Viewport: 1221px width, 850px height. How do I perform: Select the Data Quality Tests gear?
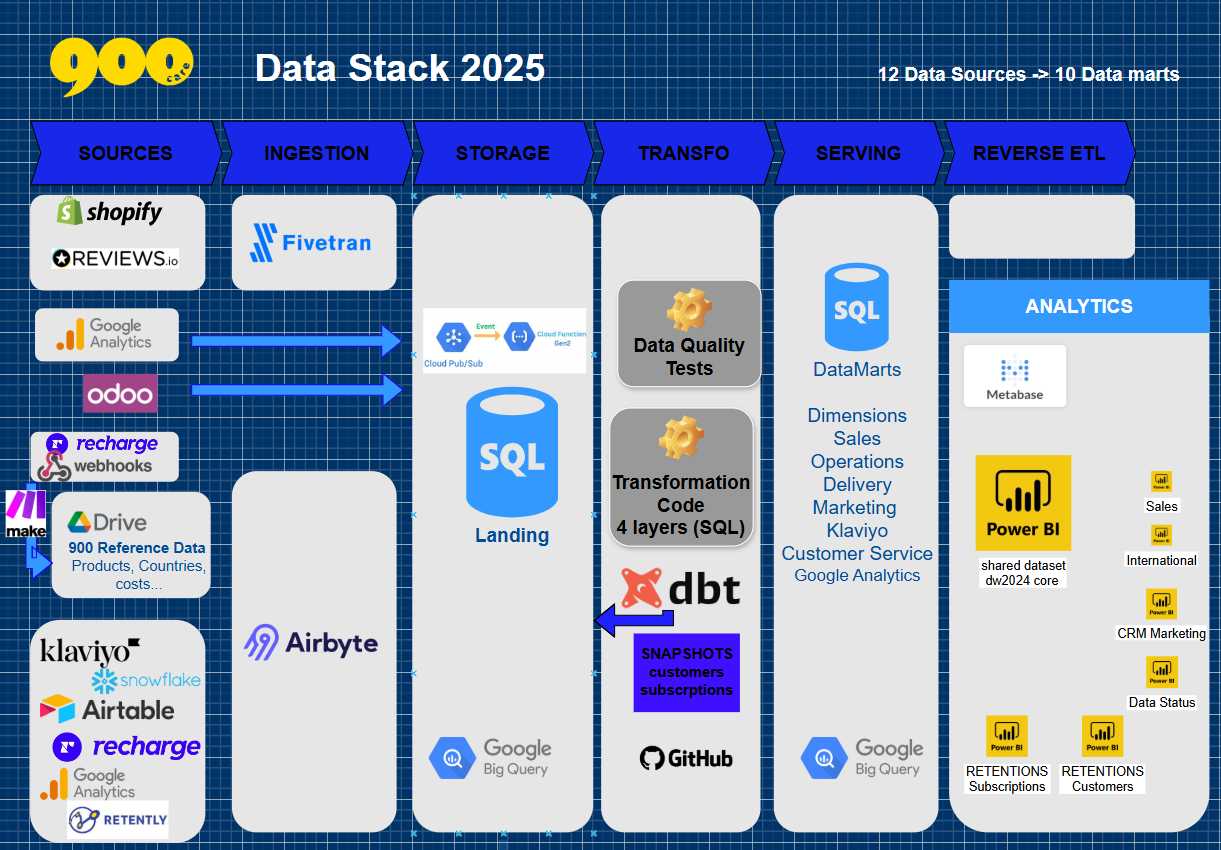[689, 311]
